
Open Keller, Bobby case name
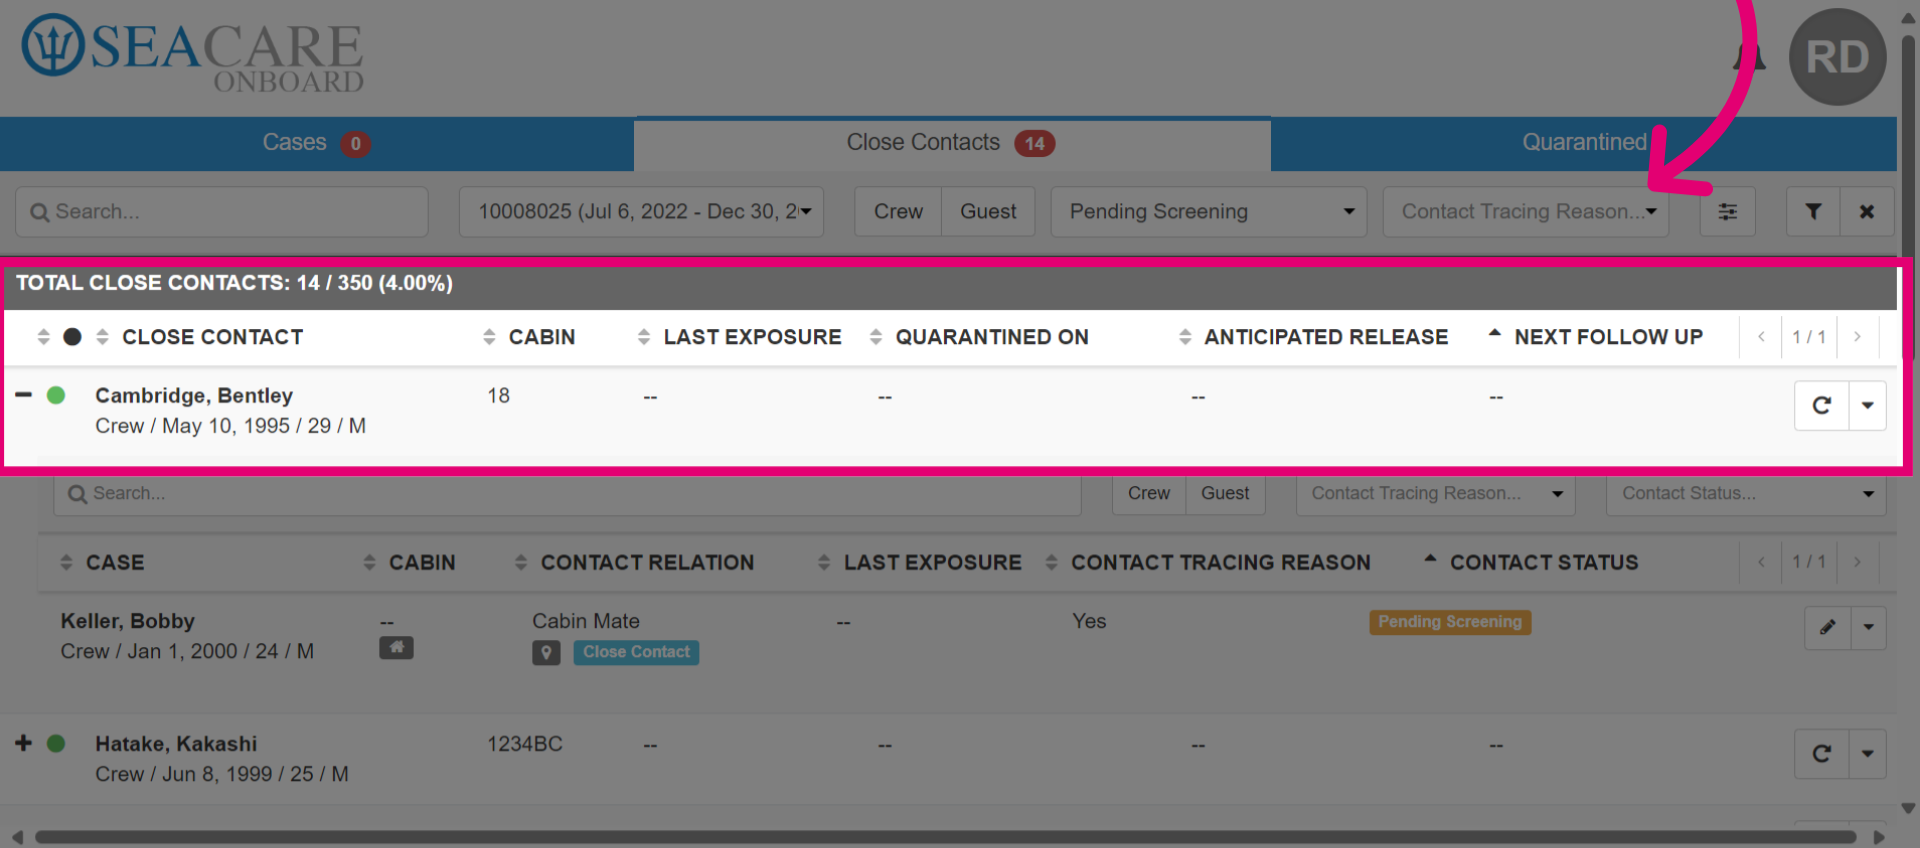click(128, 622)
